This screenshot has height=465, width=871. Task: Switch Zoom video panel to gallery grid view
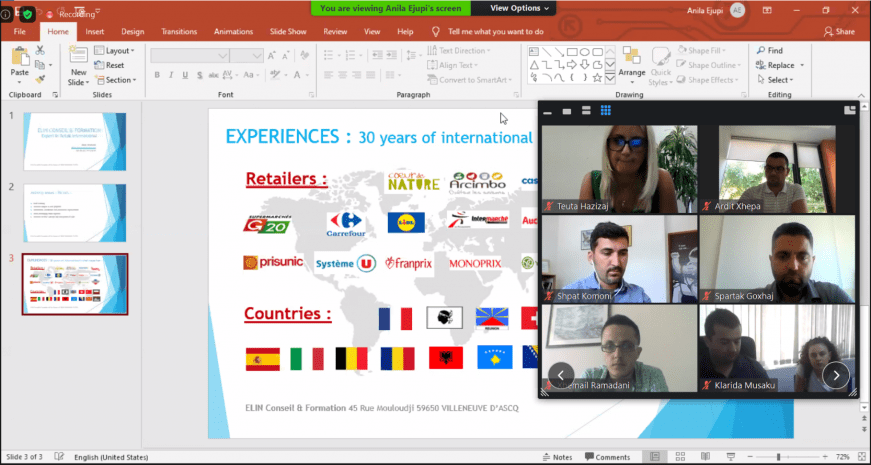(x=605, y=111)
